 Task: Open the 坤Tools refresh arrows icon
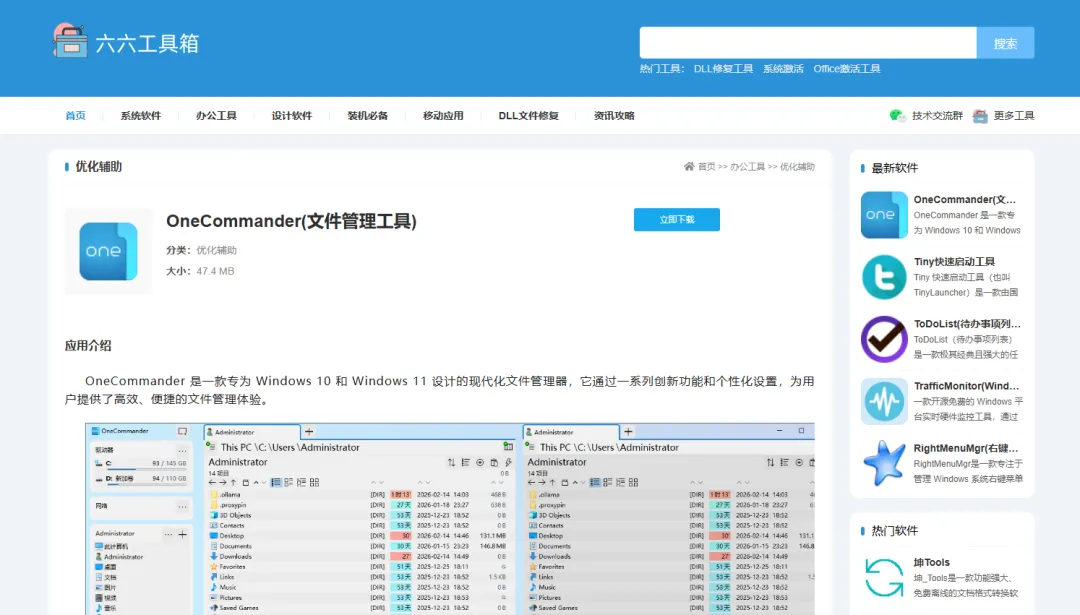884,577
